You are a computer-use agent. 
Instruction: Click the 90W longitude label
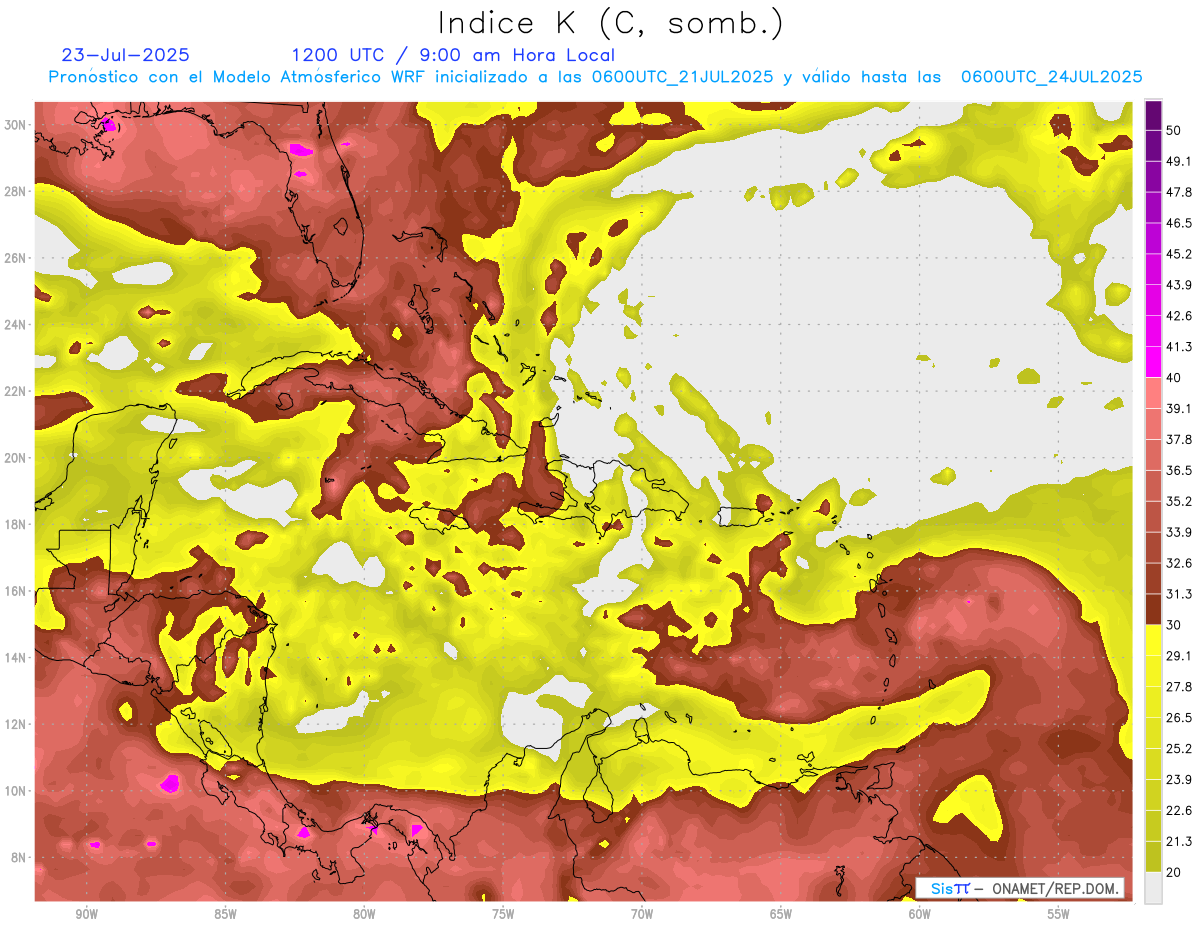pos(86,913)
